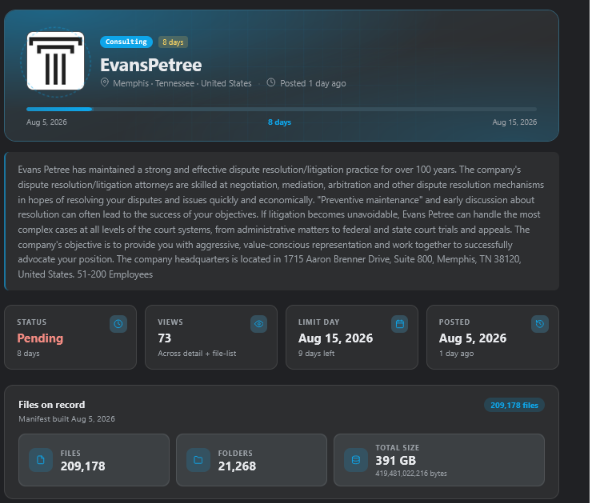Click the database icon in Total Size tile
Viewport: 590px width, 503px height.
[x=356, y=460]
